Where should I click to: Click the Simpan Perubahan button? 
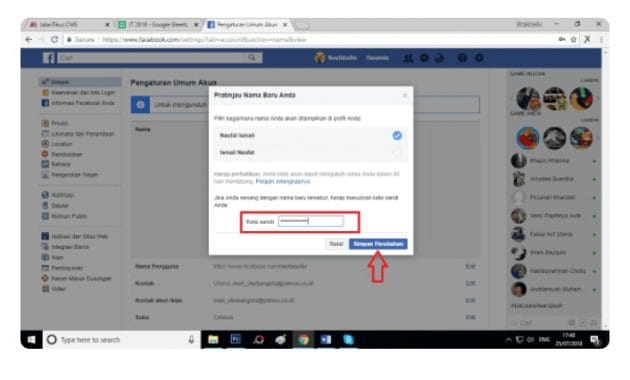[378, 244]
